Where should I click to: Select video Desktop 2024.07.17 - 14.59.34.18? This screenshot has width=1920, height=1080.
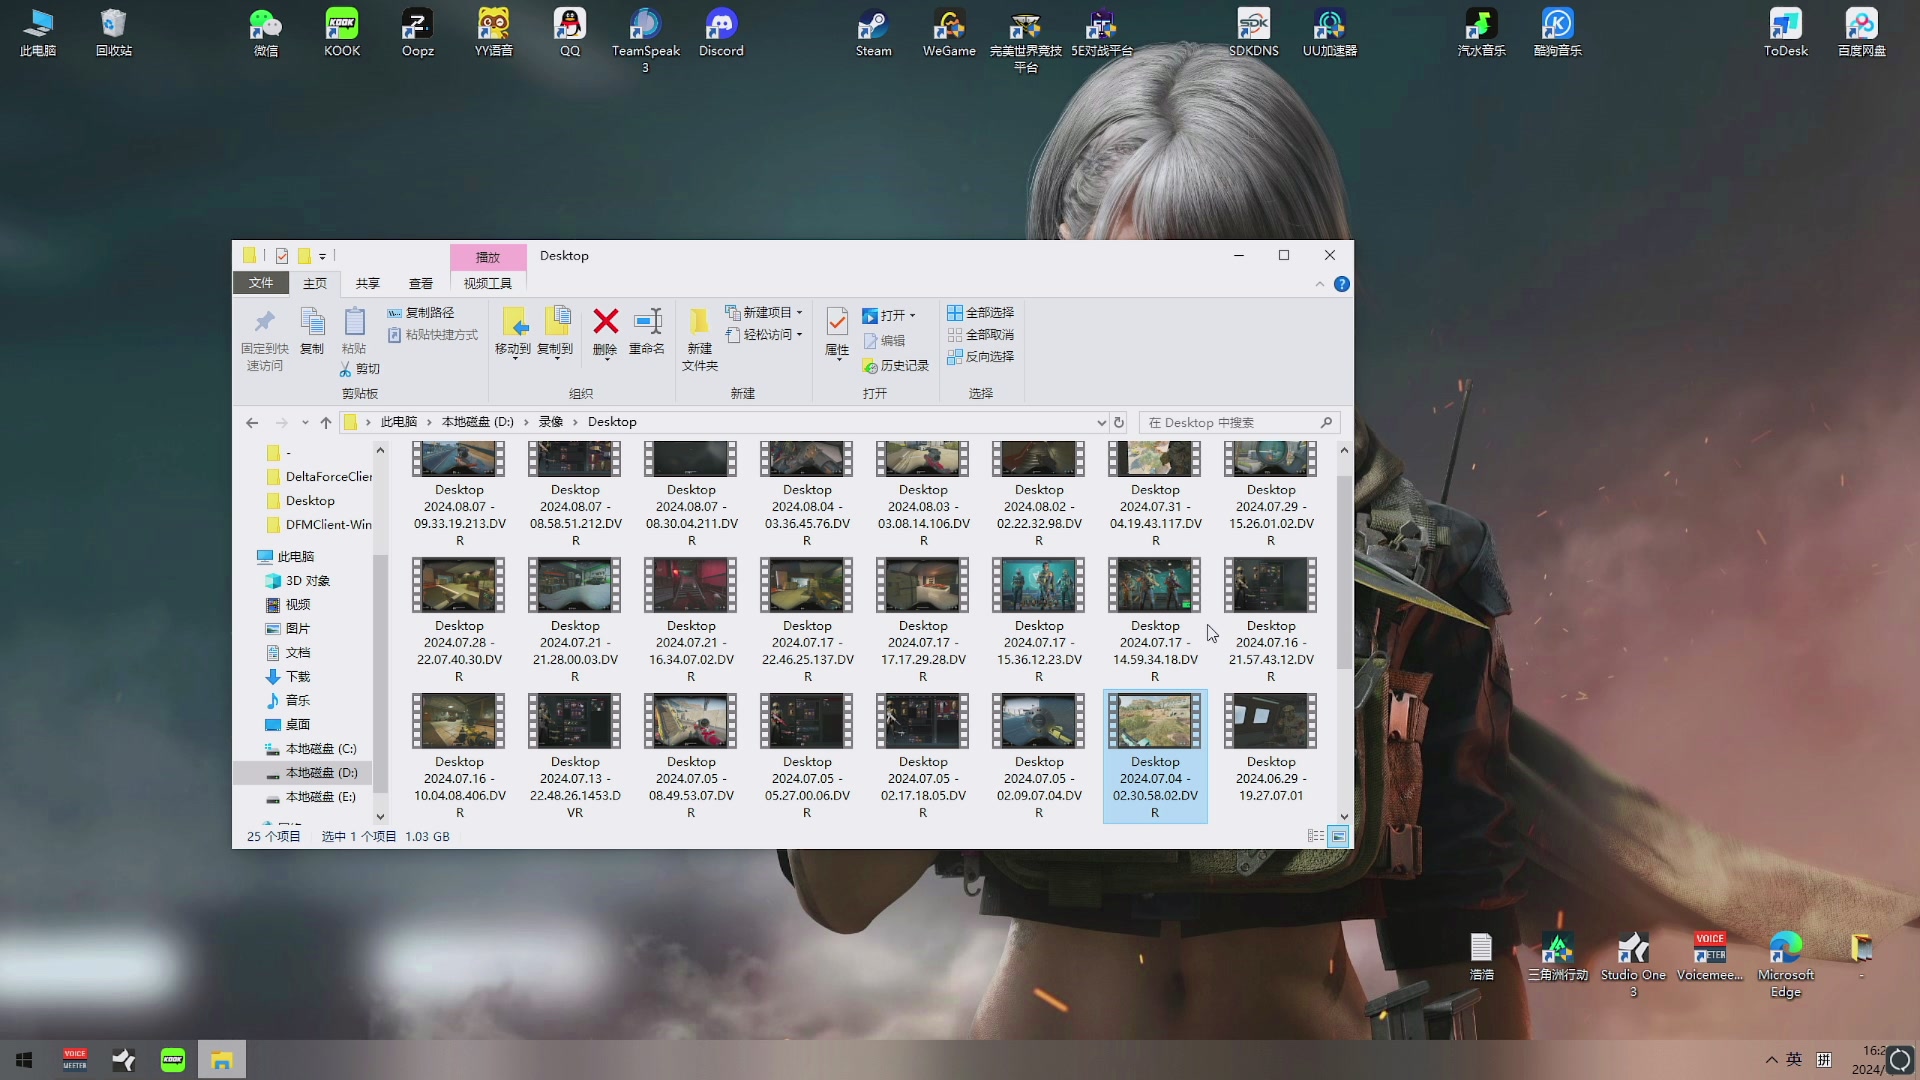click(1155, 620)
